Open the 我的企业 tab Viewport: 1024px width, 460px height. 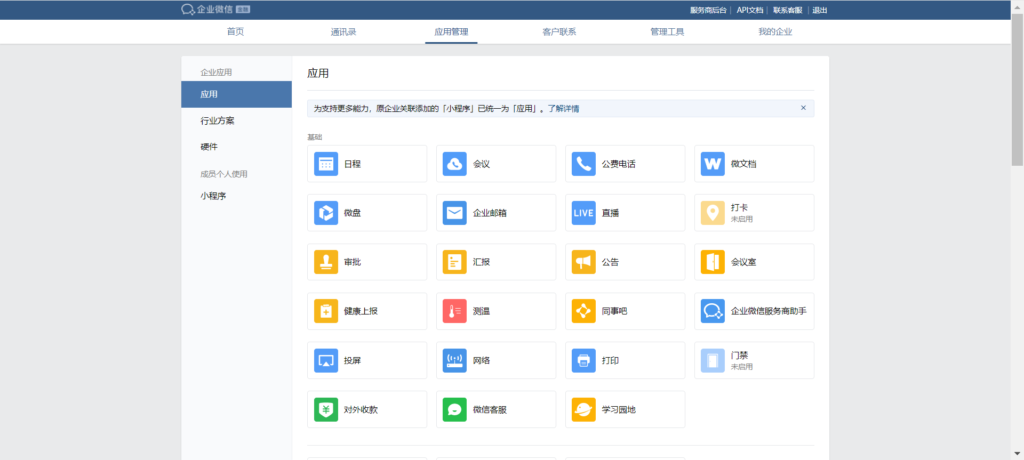[775, 32]
